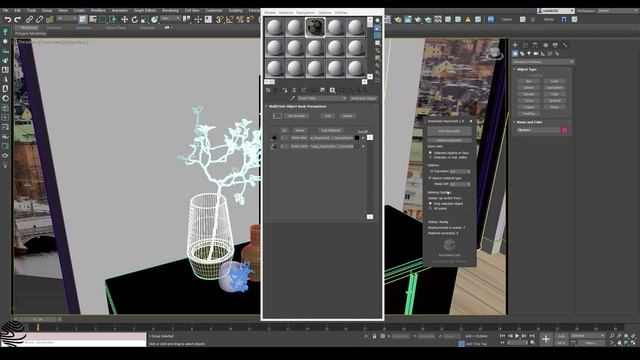Click the Delete RaySwitch button
640x360 pixels.
point(449,140)
